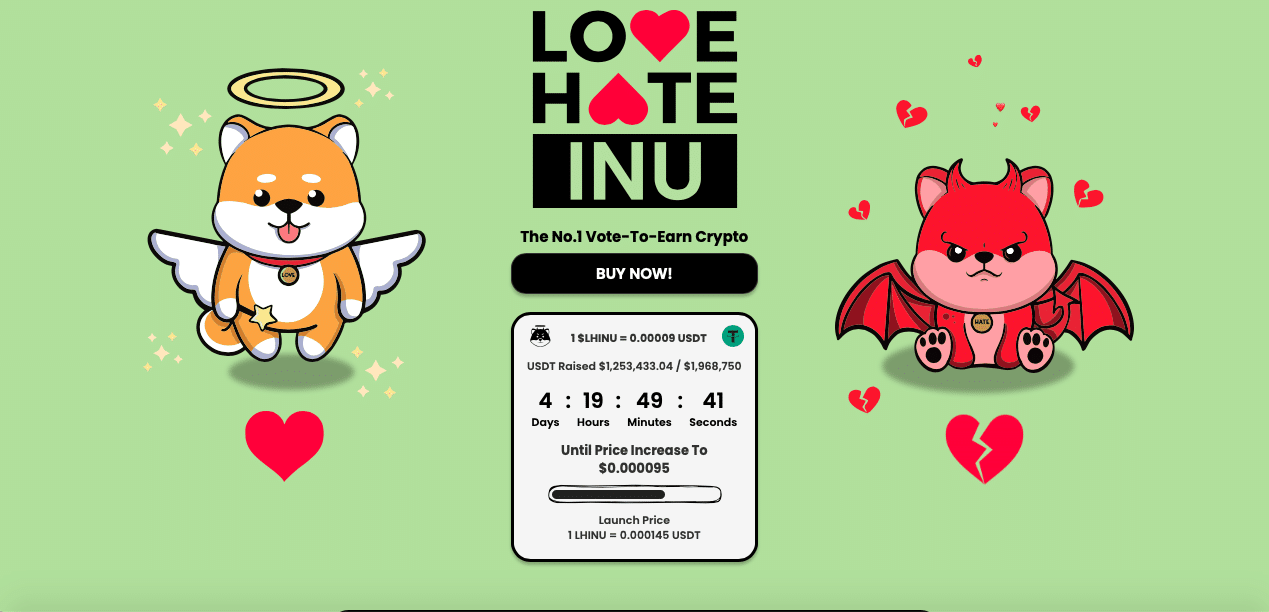Click the BUY NOW! button
The height and width of the screenshot is (612, 1269).
pos(634,274)
